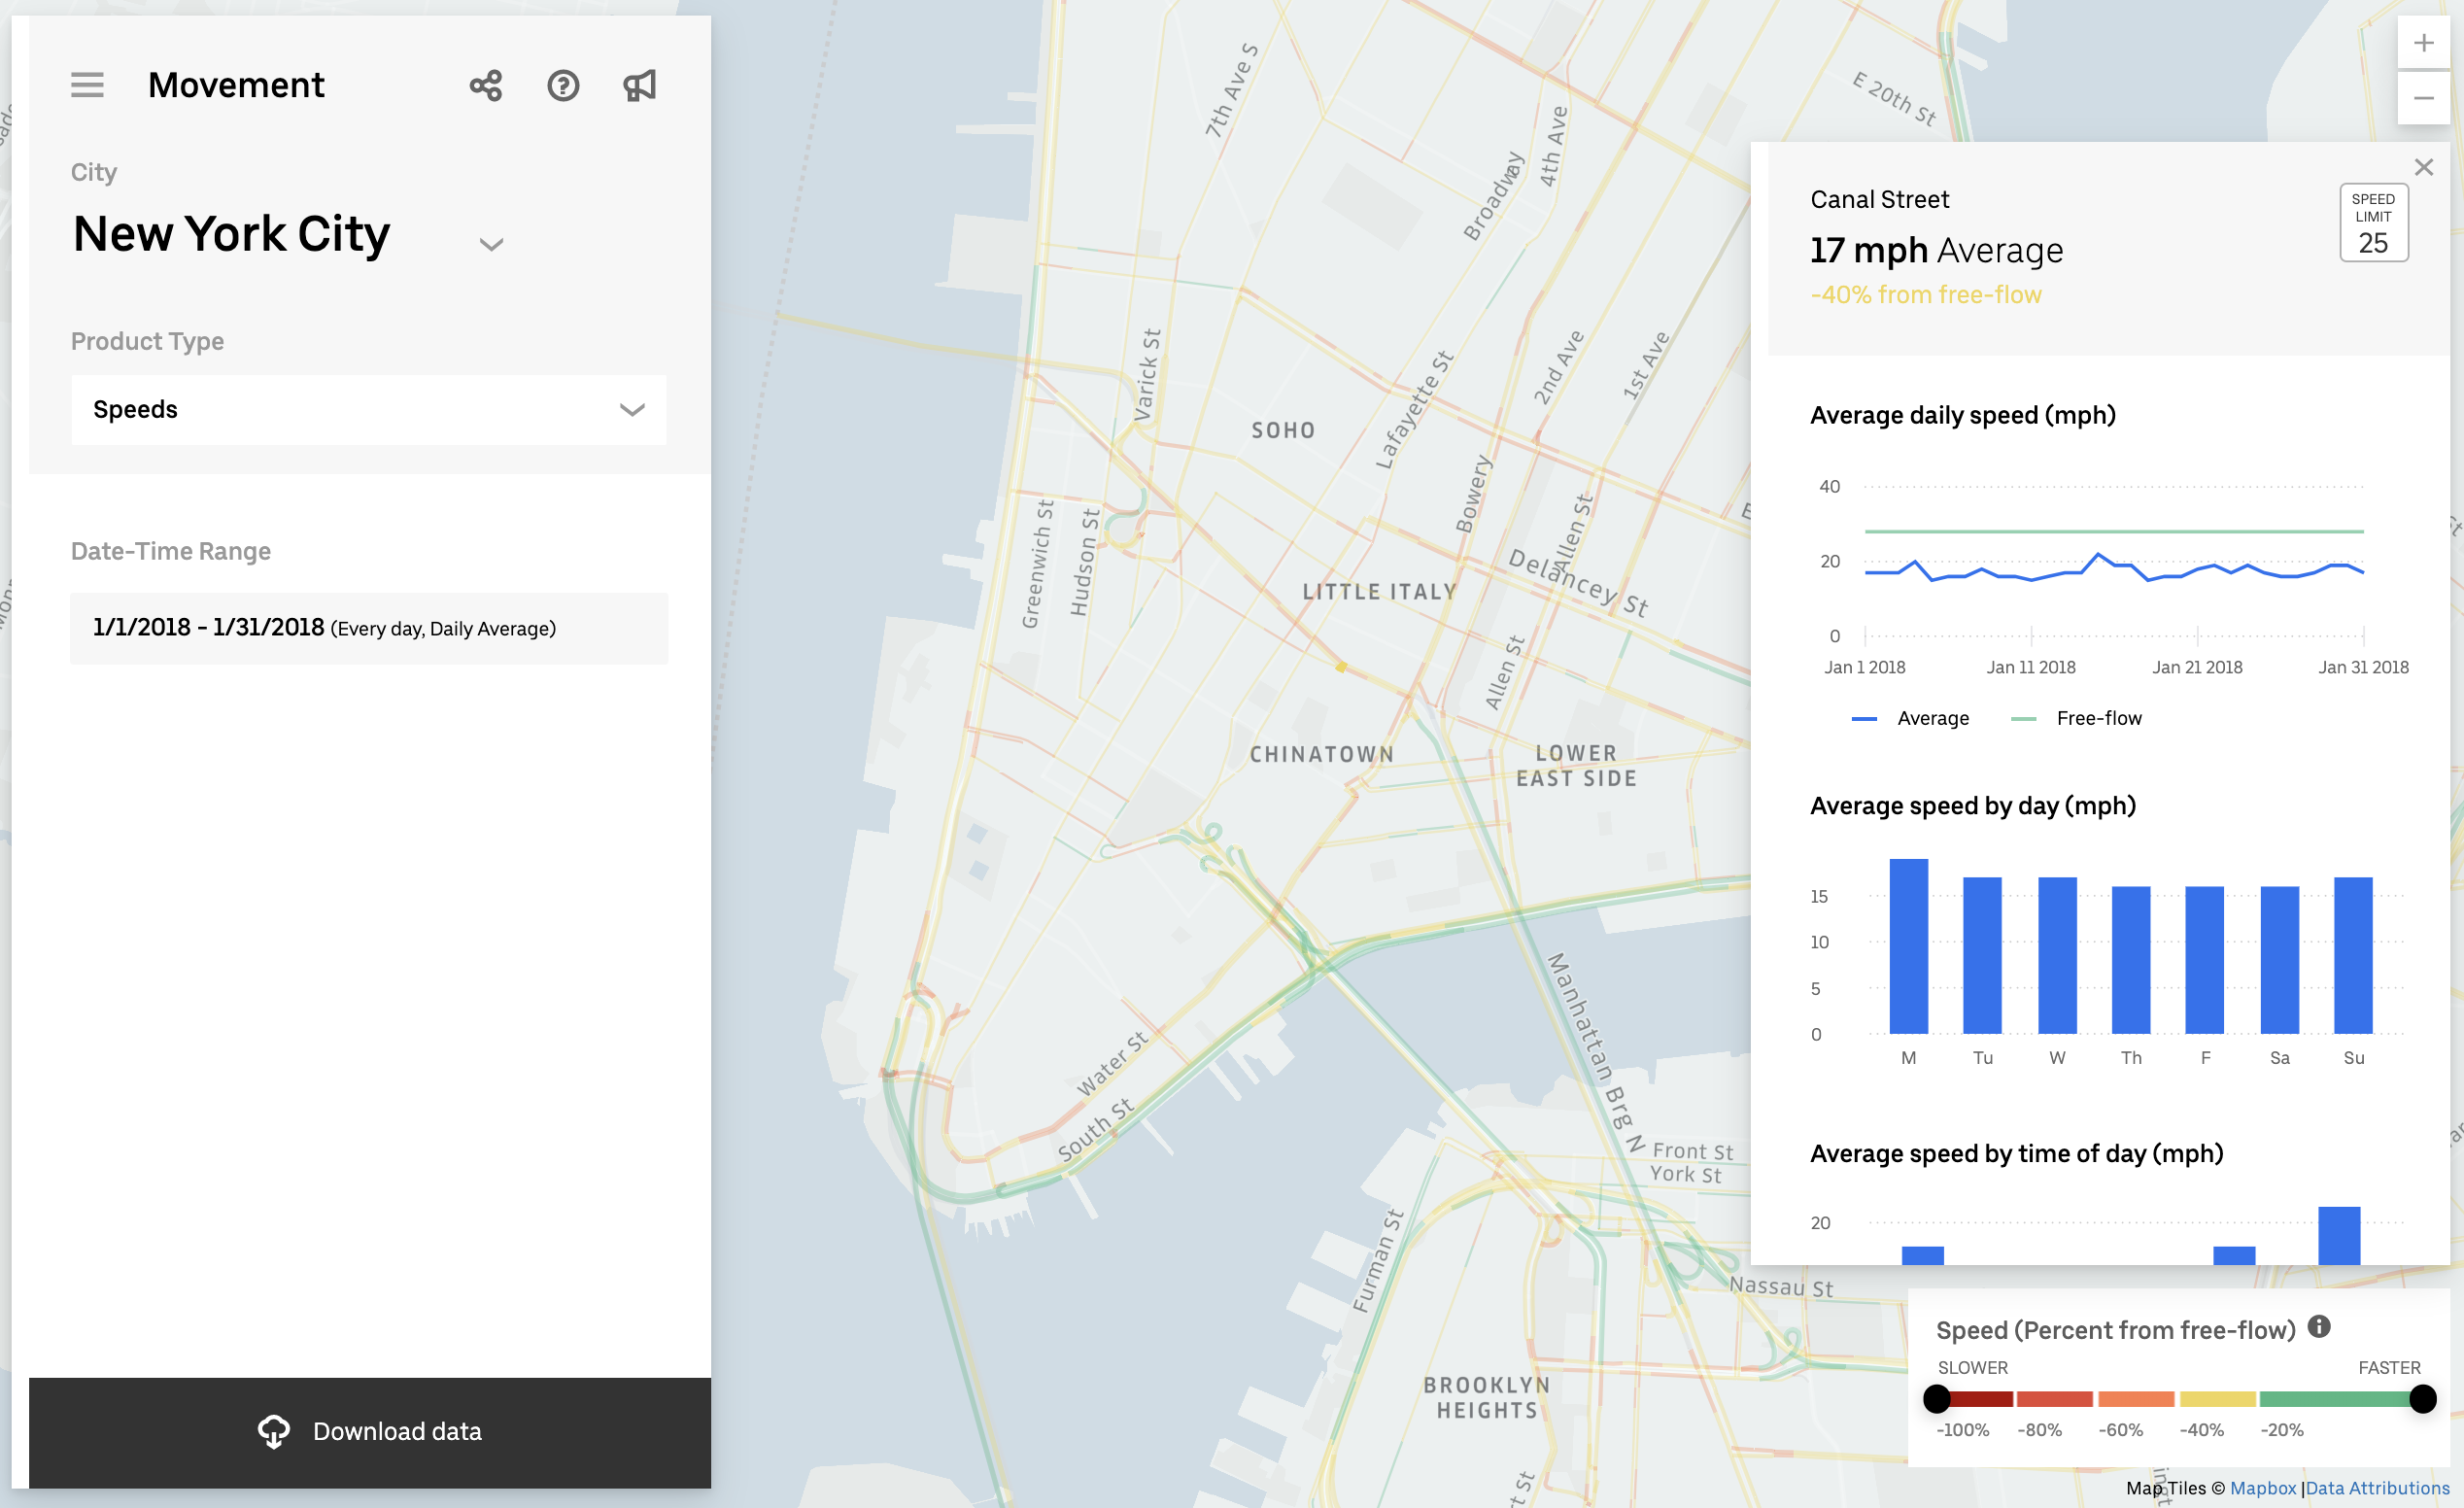Open the Mapbox attribution link
The width and height of the screenshot is (2464, 1508).
[x=2264, y=1487]
